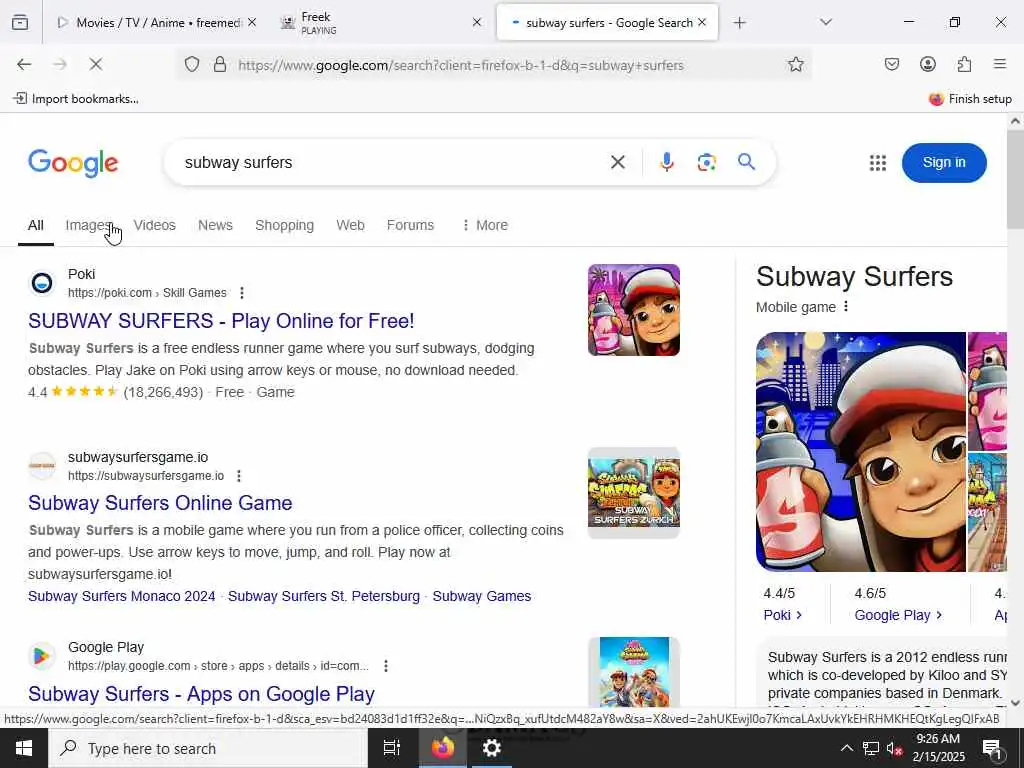Open Task View on taskbar

pos(392,748)
